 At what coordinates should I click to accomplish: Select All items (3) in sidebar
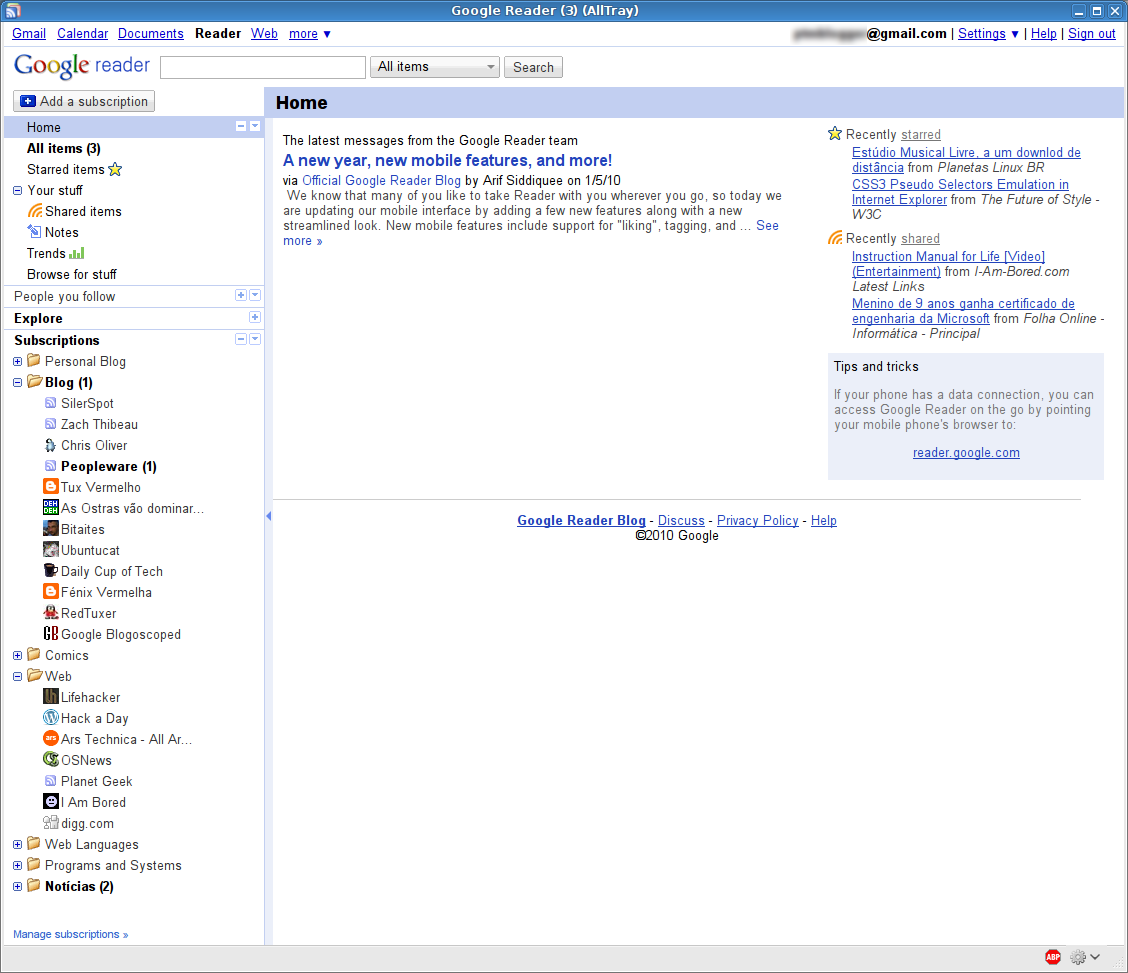63,149
